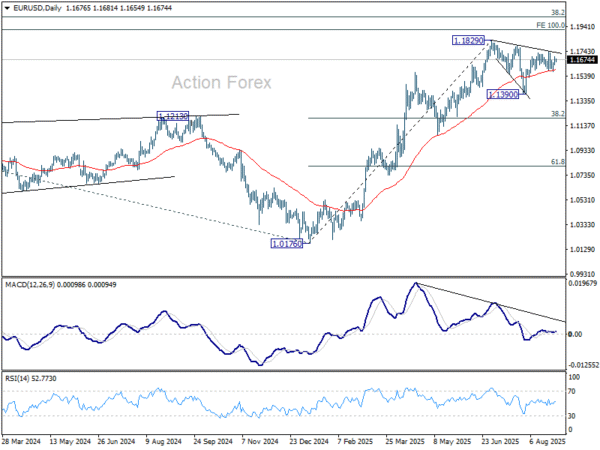Select the 1.12130 price label

[173, 116]
